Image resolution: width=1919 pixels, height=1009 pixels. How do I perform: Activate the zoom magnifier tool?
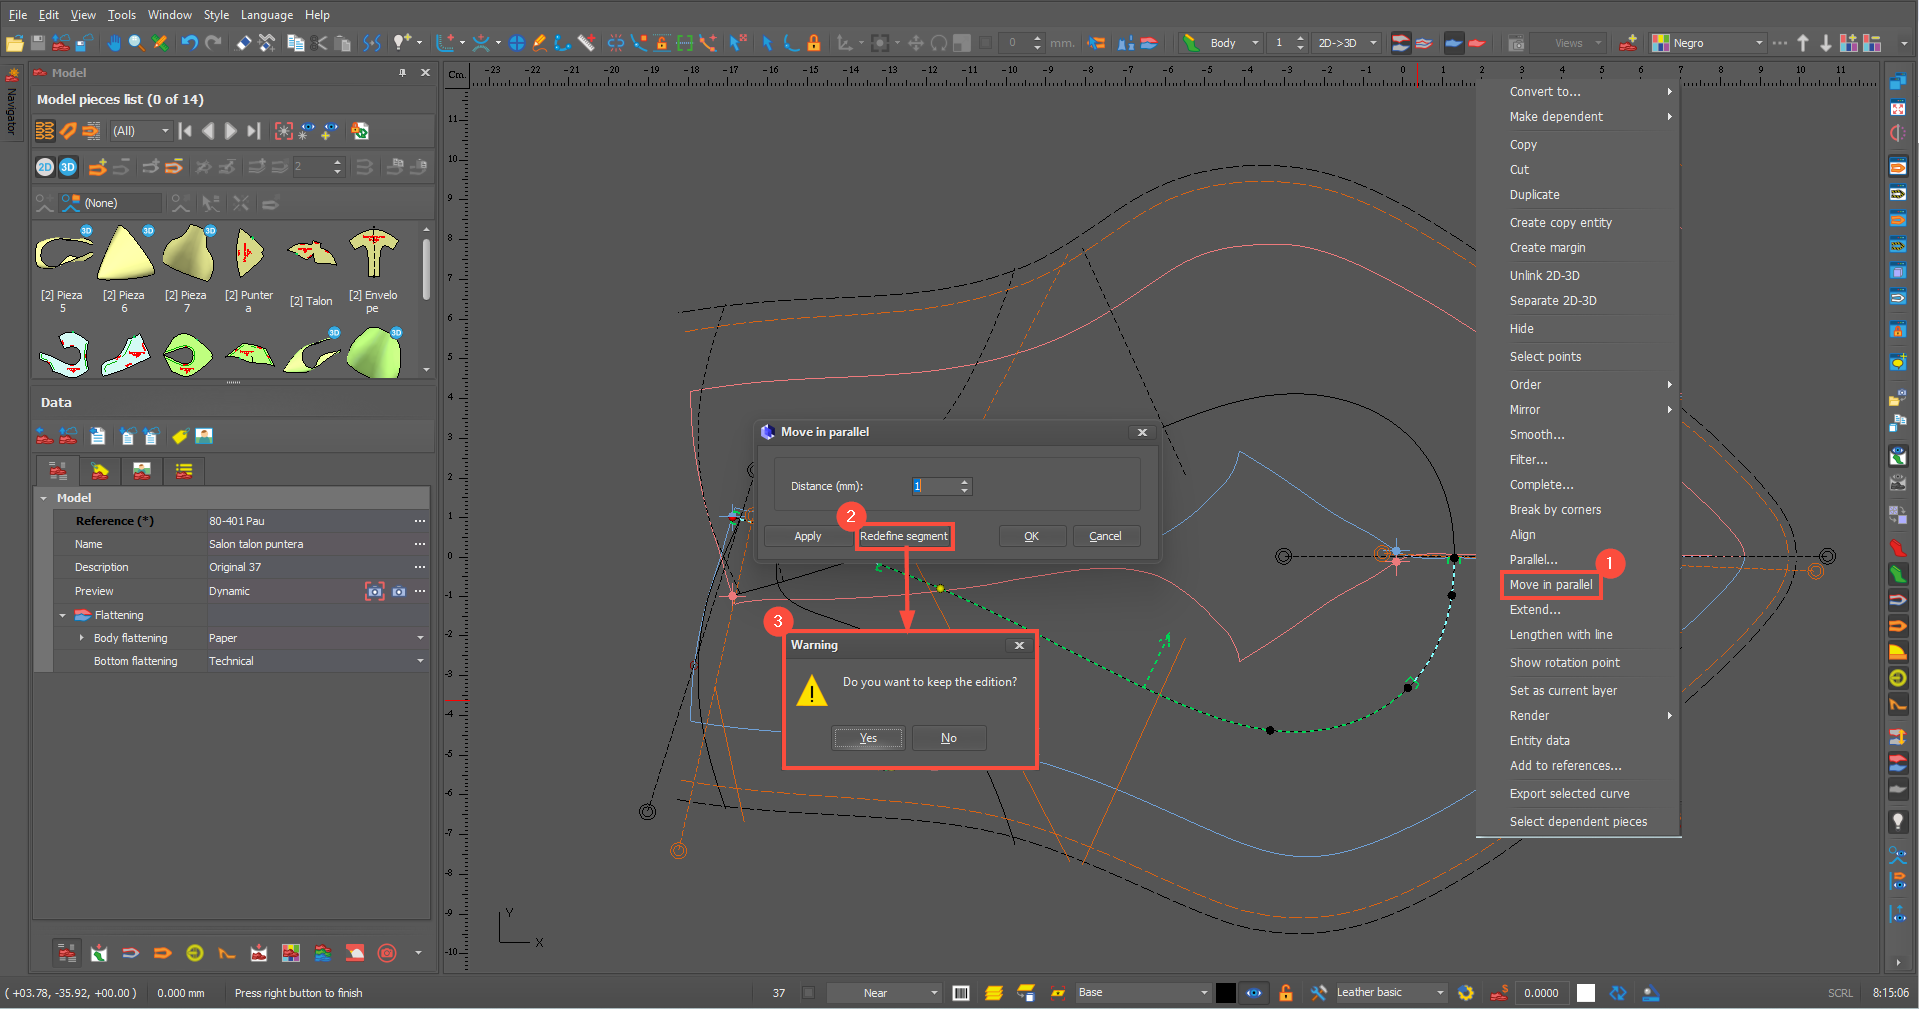point(136,43)
